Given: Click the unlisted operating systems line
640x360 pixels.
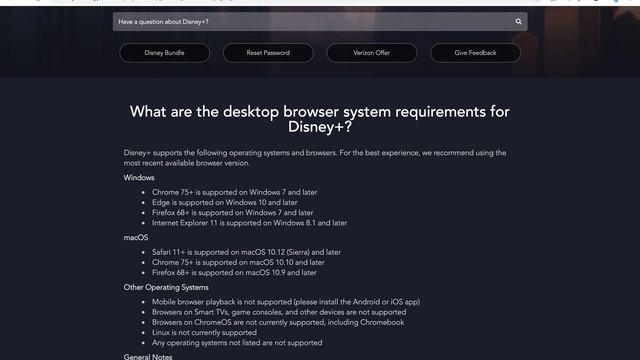Looking at the screenshot, I should [237, 343].
